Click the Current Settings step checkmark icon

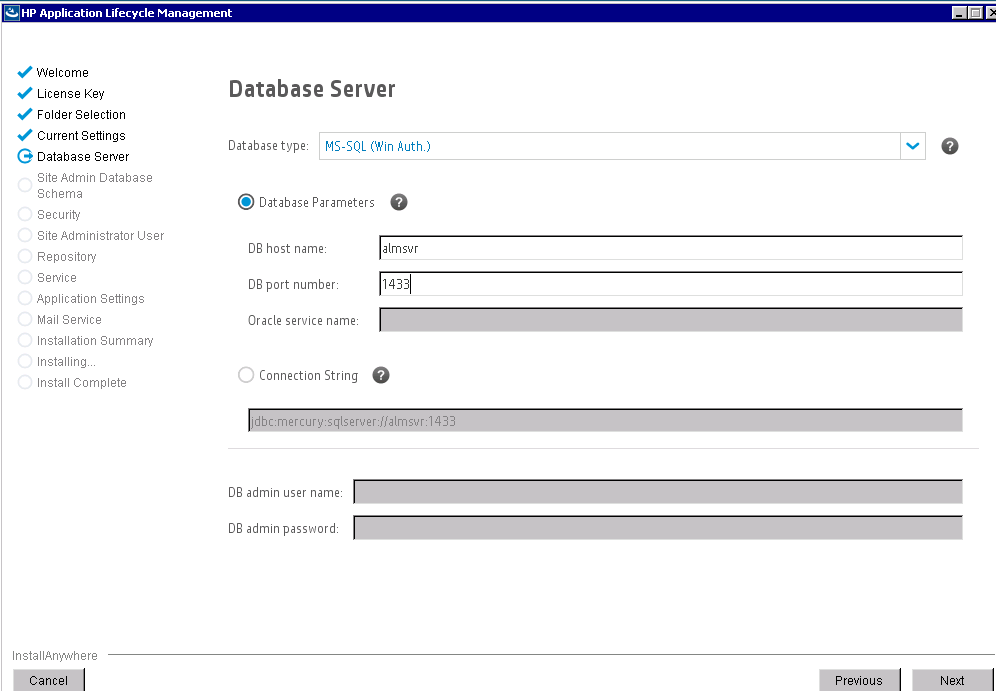tap(25, 135)
